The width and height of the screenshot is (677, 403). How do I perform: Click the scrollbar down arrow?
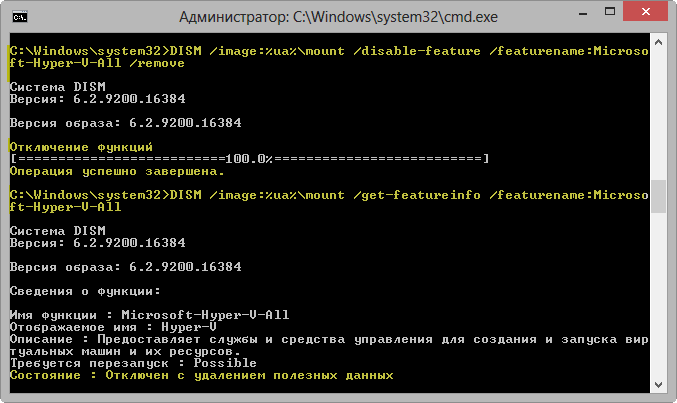(x=658, y=384)
